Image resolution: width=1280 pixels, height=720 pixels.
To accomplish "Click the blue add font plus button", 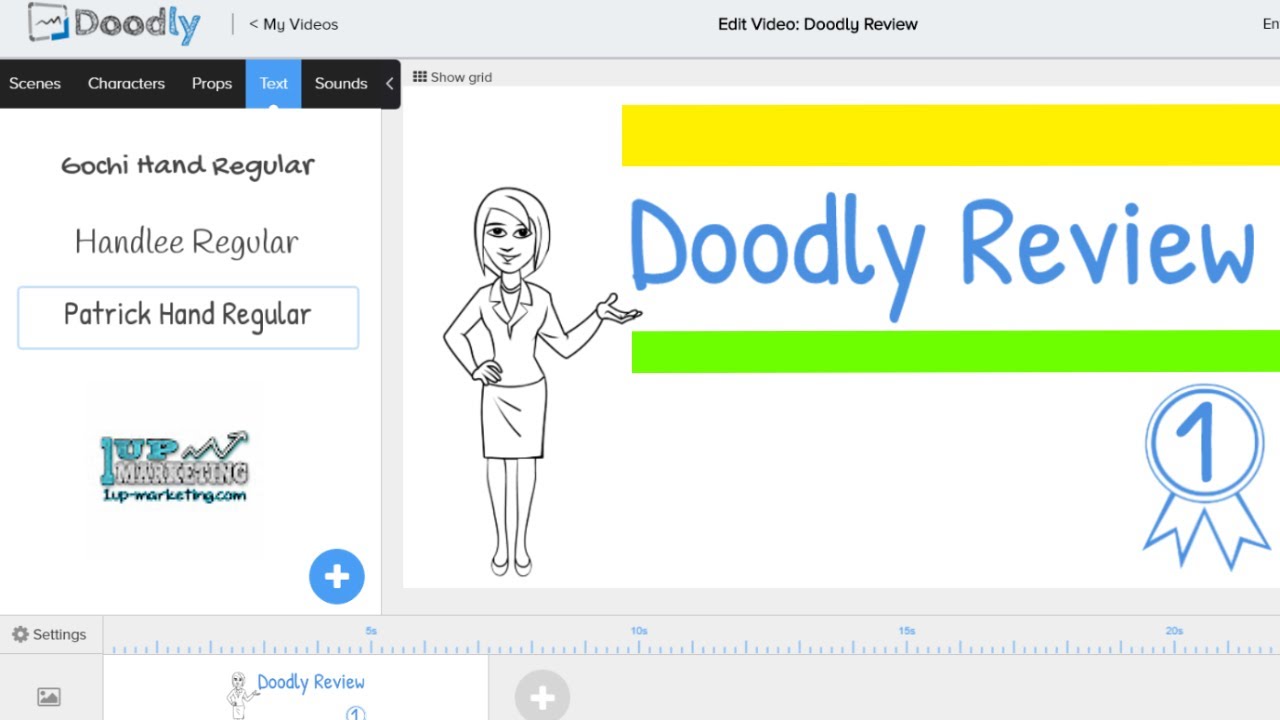I will (337, 577).
